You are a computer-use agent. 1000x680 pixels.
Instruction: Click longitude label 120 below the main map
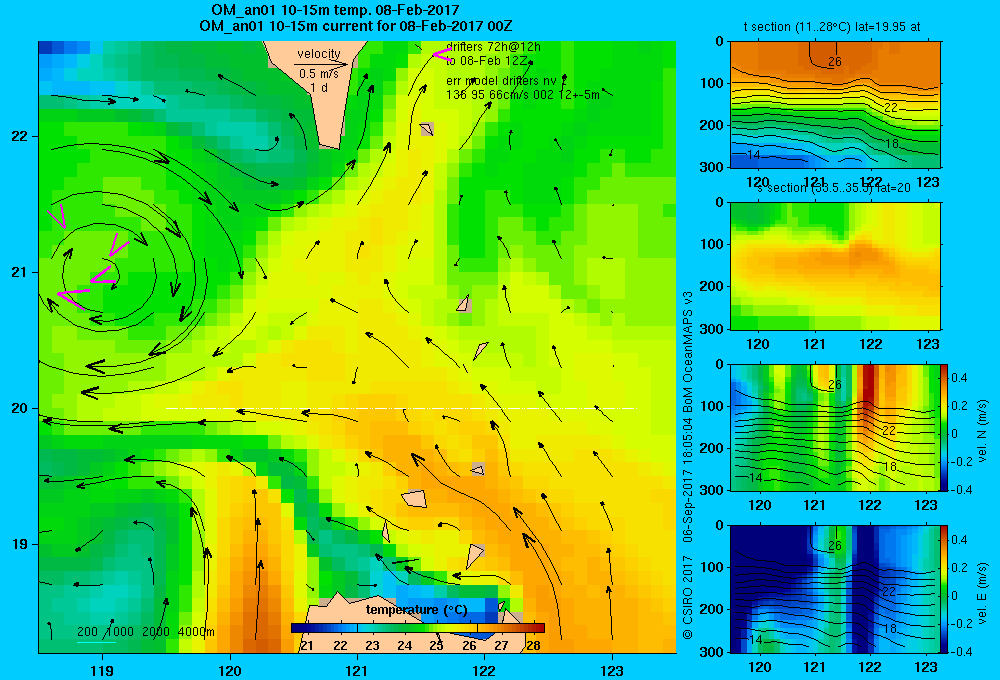[x=230, y=670]
